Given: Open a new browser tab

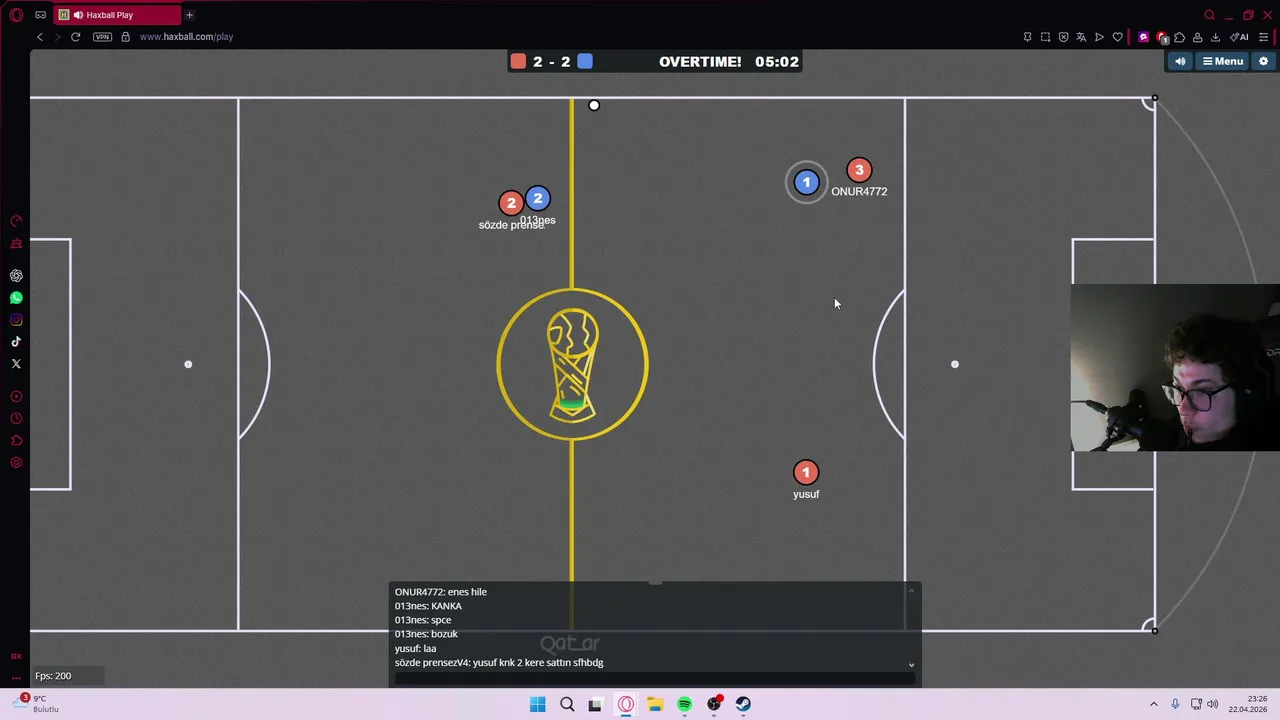Looking at the screenshot, I should pyautogui.click(x=189, y=15).
